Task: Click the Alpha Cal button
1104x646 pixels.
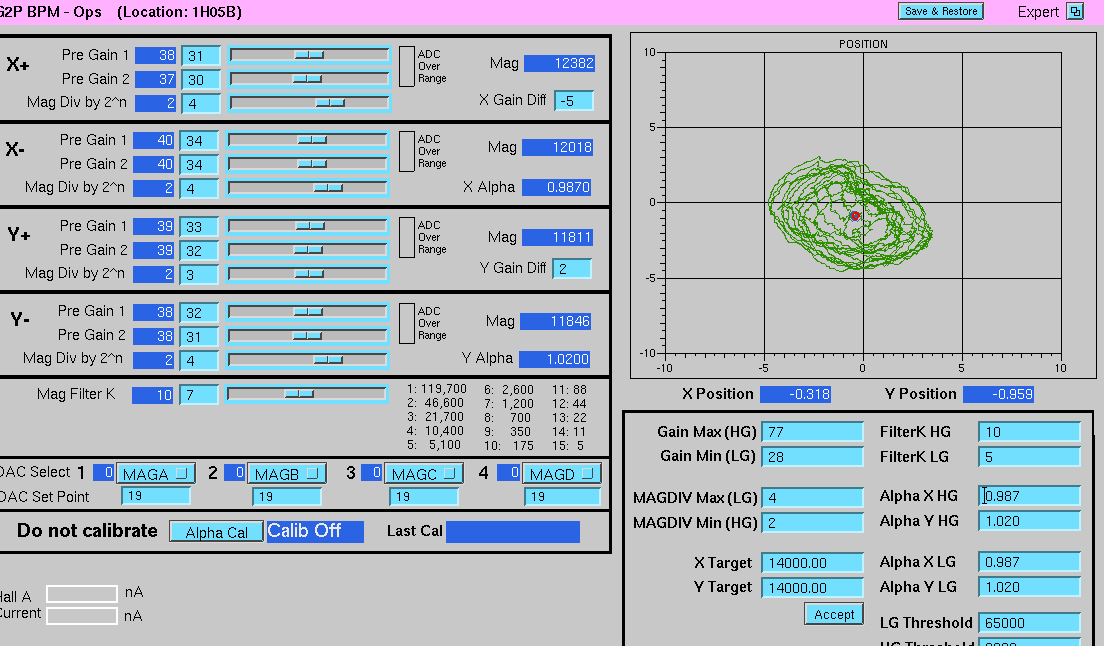Action: (x=216, y=532)
